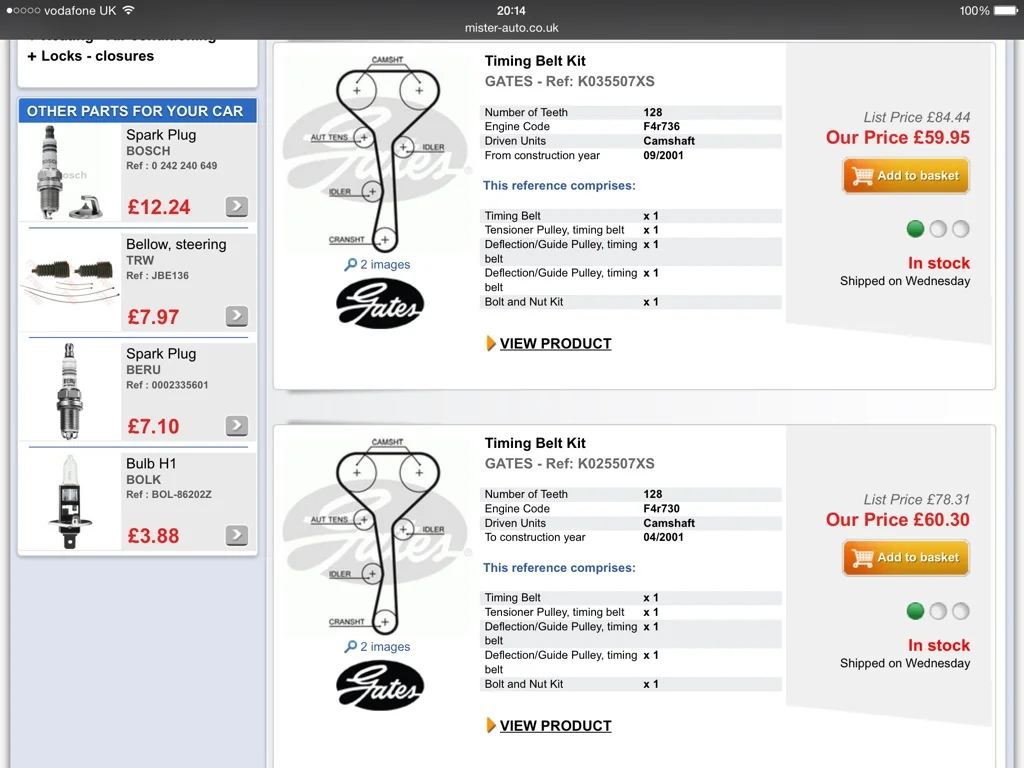This screenshot has height=768, width=1024.
Task: Expand the Locks - closures category
Action: pyautogui.click(x=91, y=56)
